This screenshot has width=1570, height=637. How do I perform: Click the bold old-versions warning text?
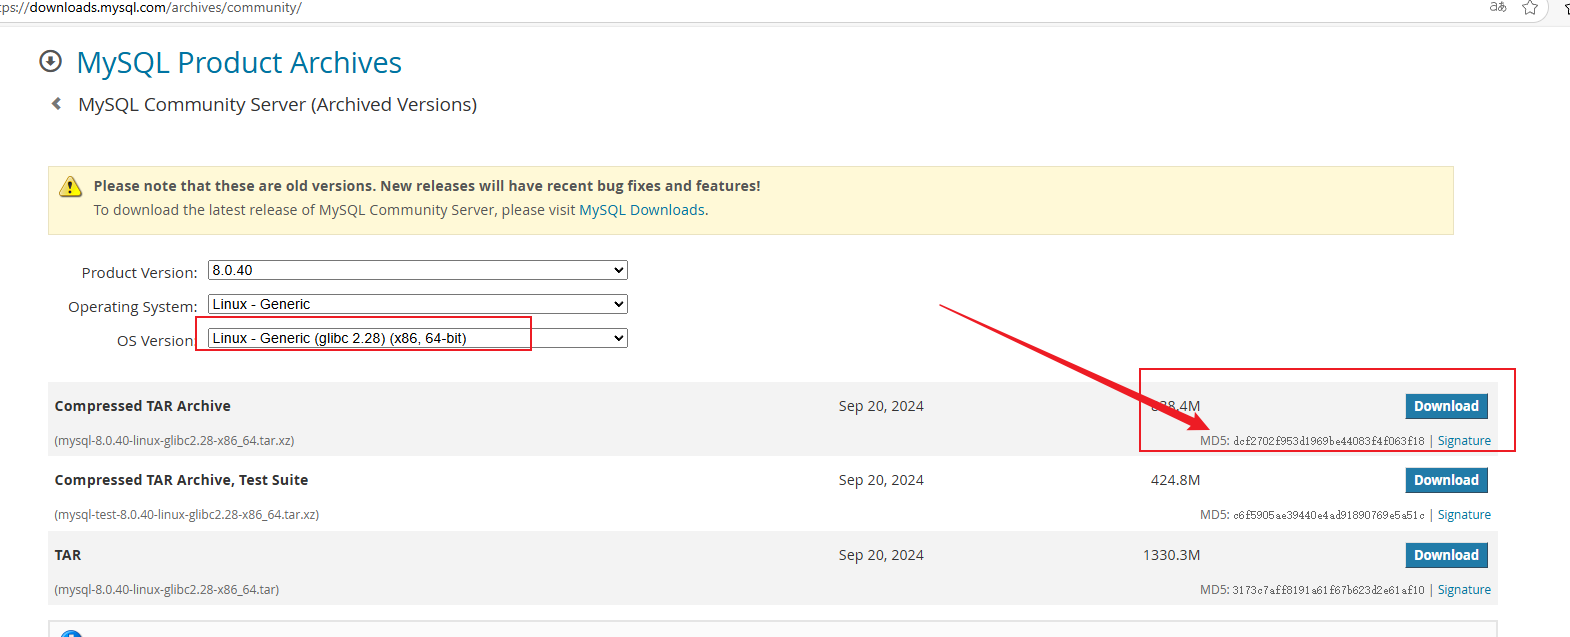pyautogui.click(x=427, y=186)
